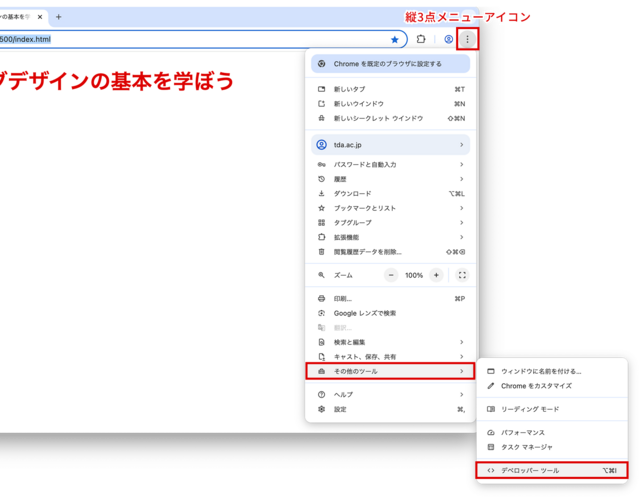Click chevron beside 検索と編集

pyautogui.click(x=462, y=342)
